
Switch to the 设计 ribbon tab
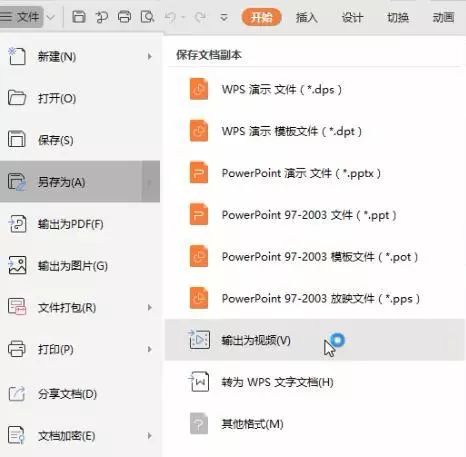pyautogui.click(x=352, y=17)
